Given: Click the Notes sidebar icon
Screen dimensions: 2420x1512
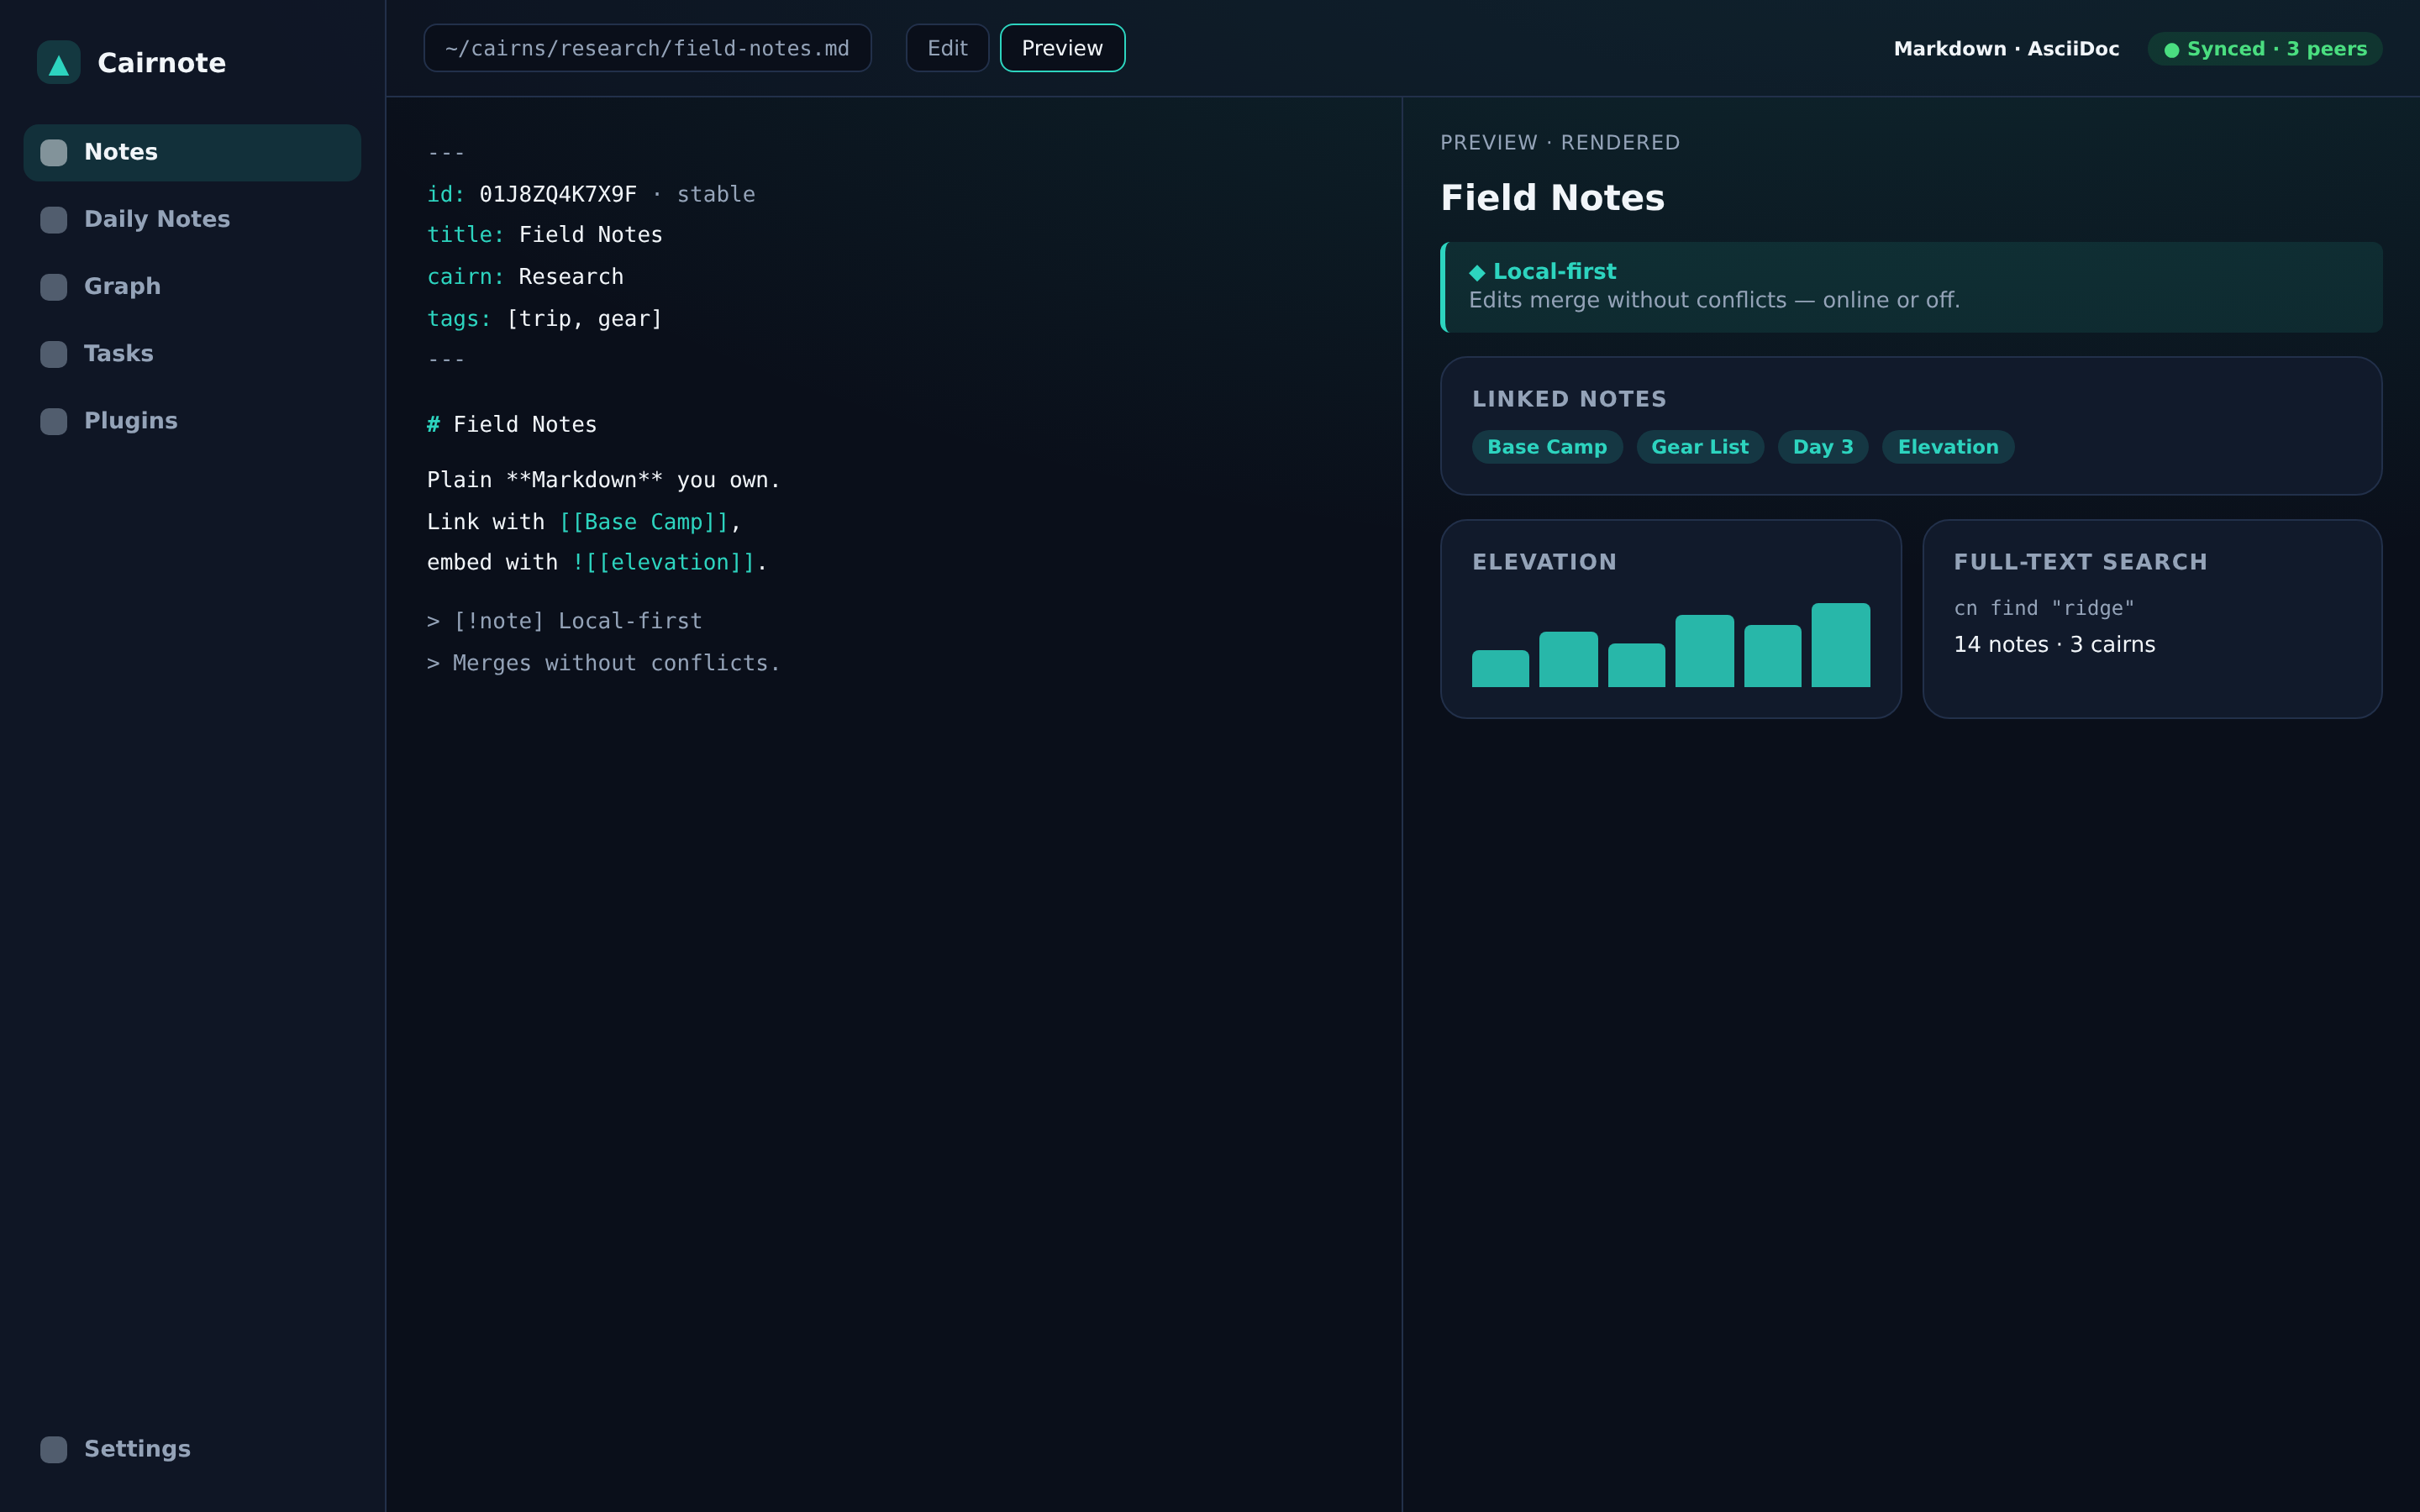Looking at the screenshot, I should tap(54, 153).
